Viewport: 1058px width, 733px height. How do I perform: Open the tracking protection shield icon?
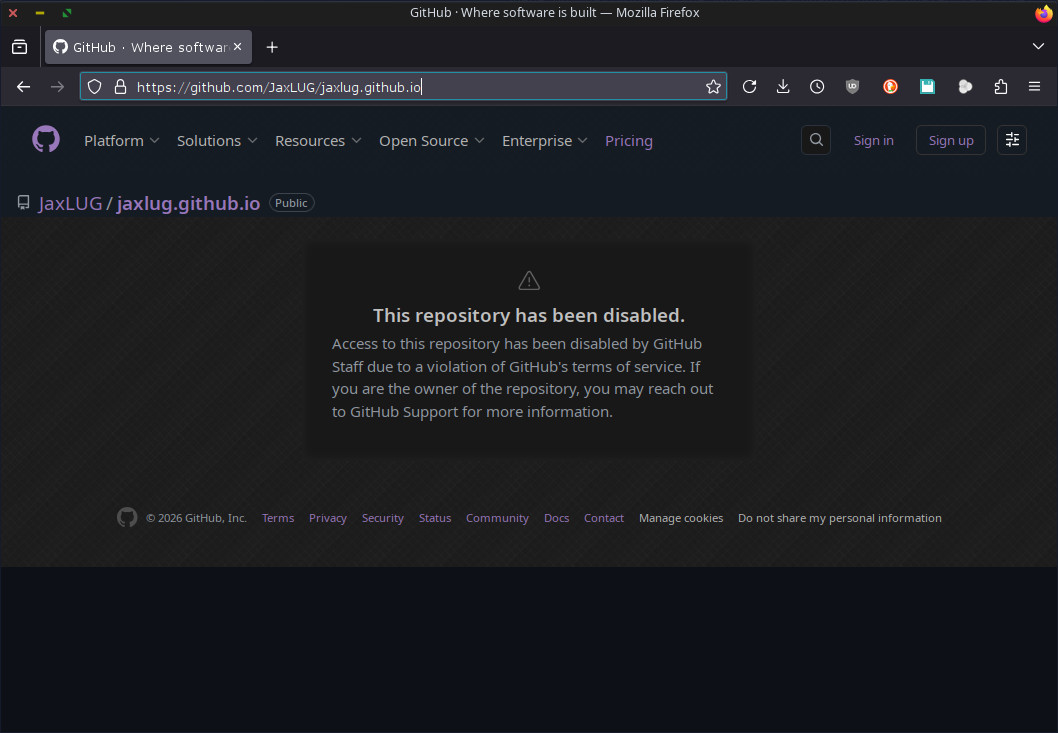(x=94, y=86)
